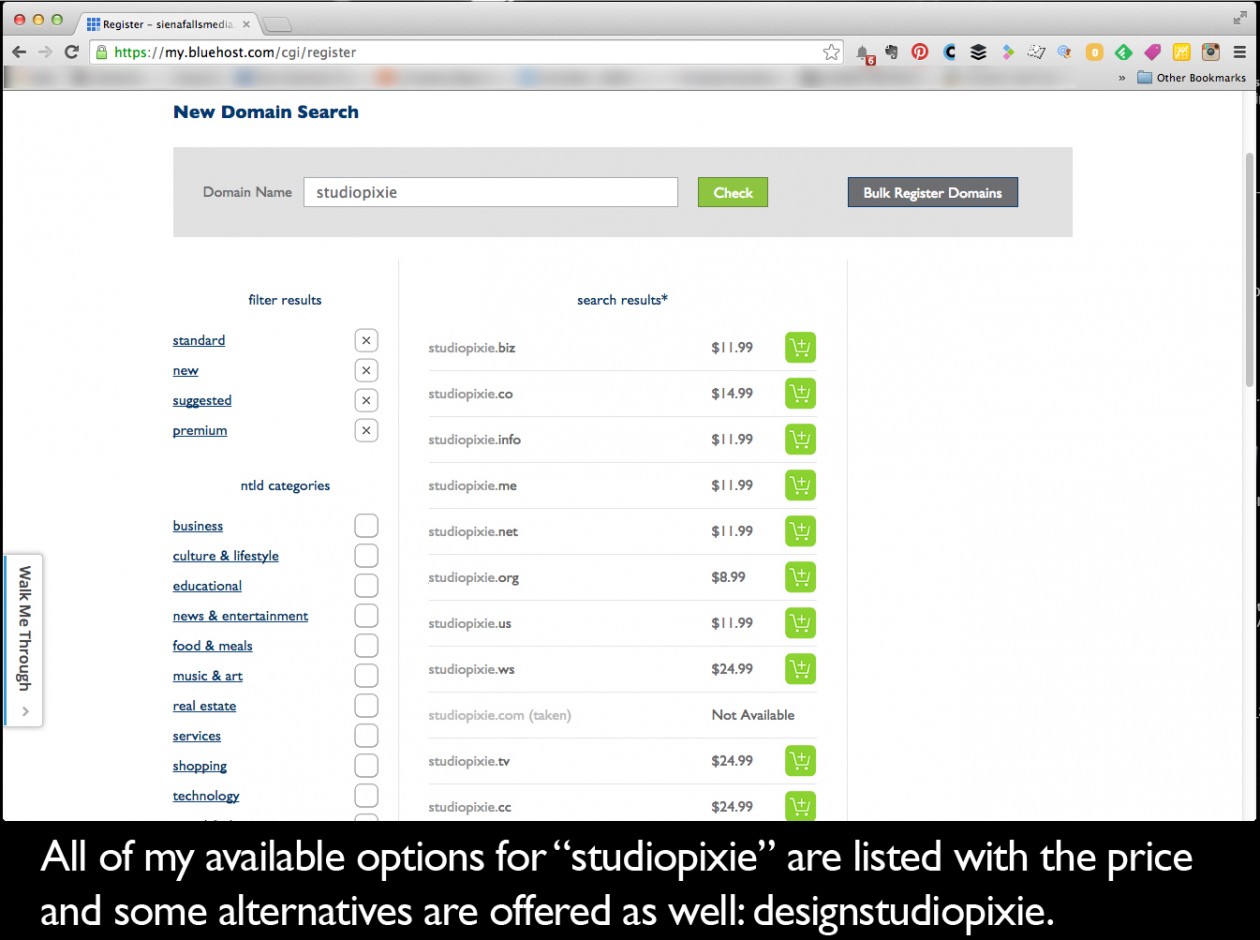Image resolution: width=1260 pixels, height=940 pixels.
Task: Open the green Feedly extension
Action: point(1123,52)
